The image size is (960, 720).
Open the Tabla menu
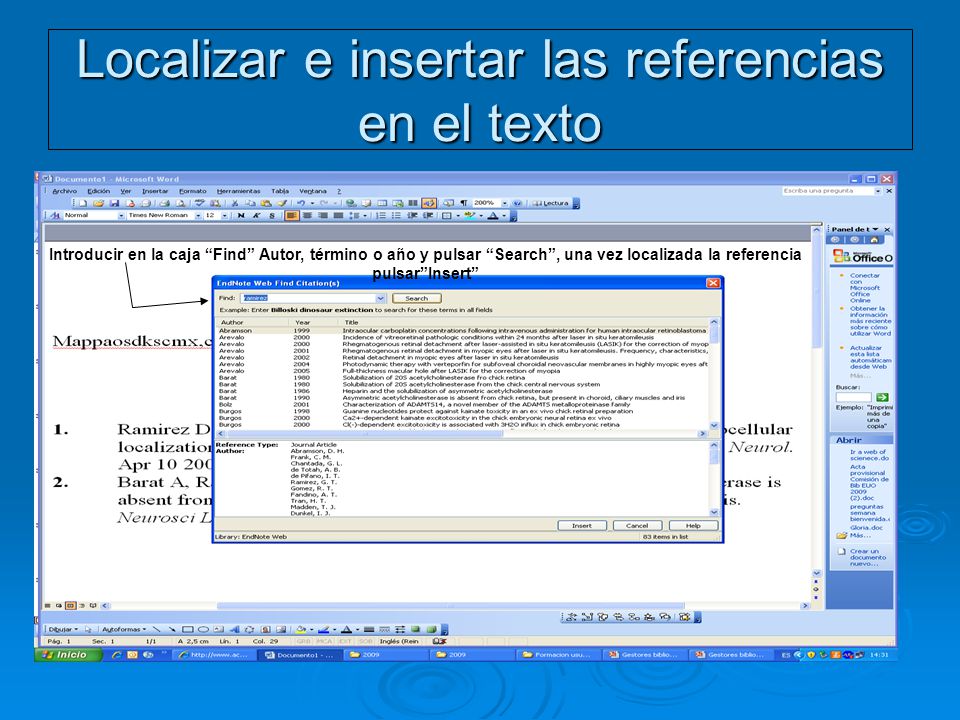(280, 191)
